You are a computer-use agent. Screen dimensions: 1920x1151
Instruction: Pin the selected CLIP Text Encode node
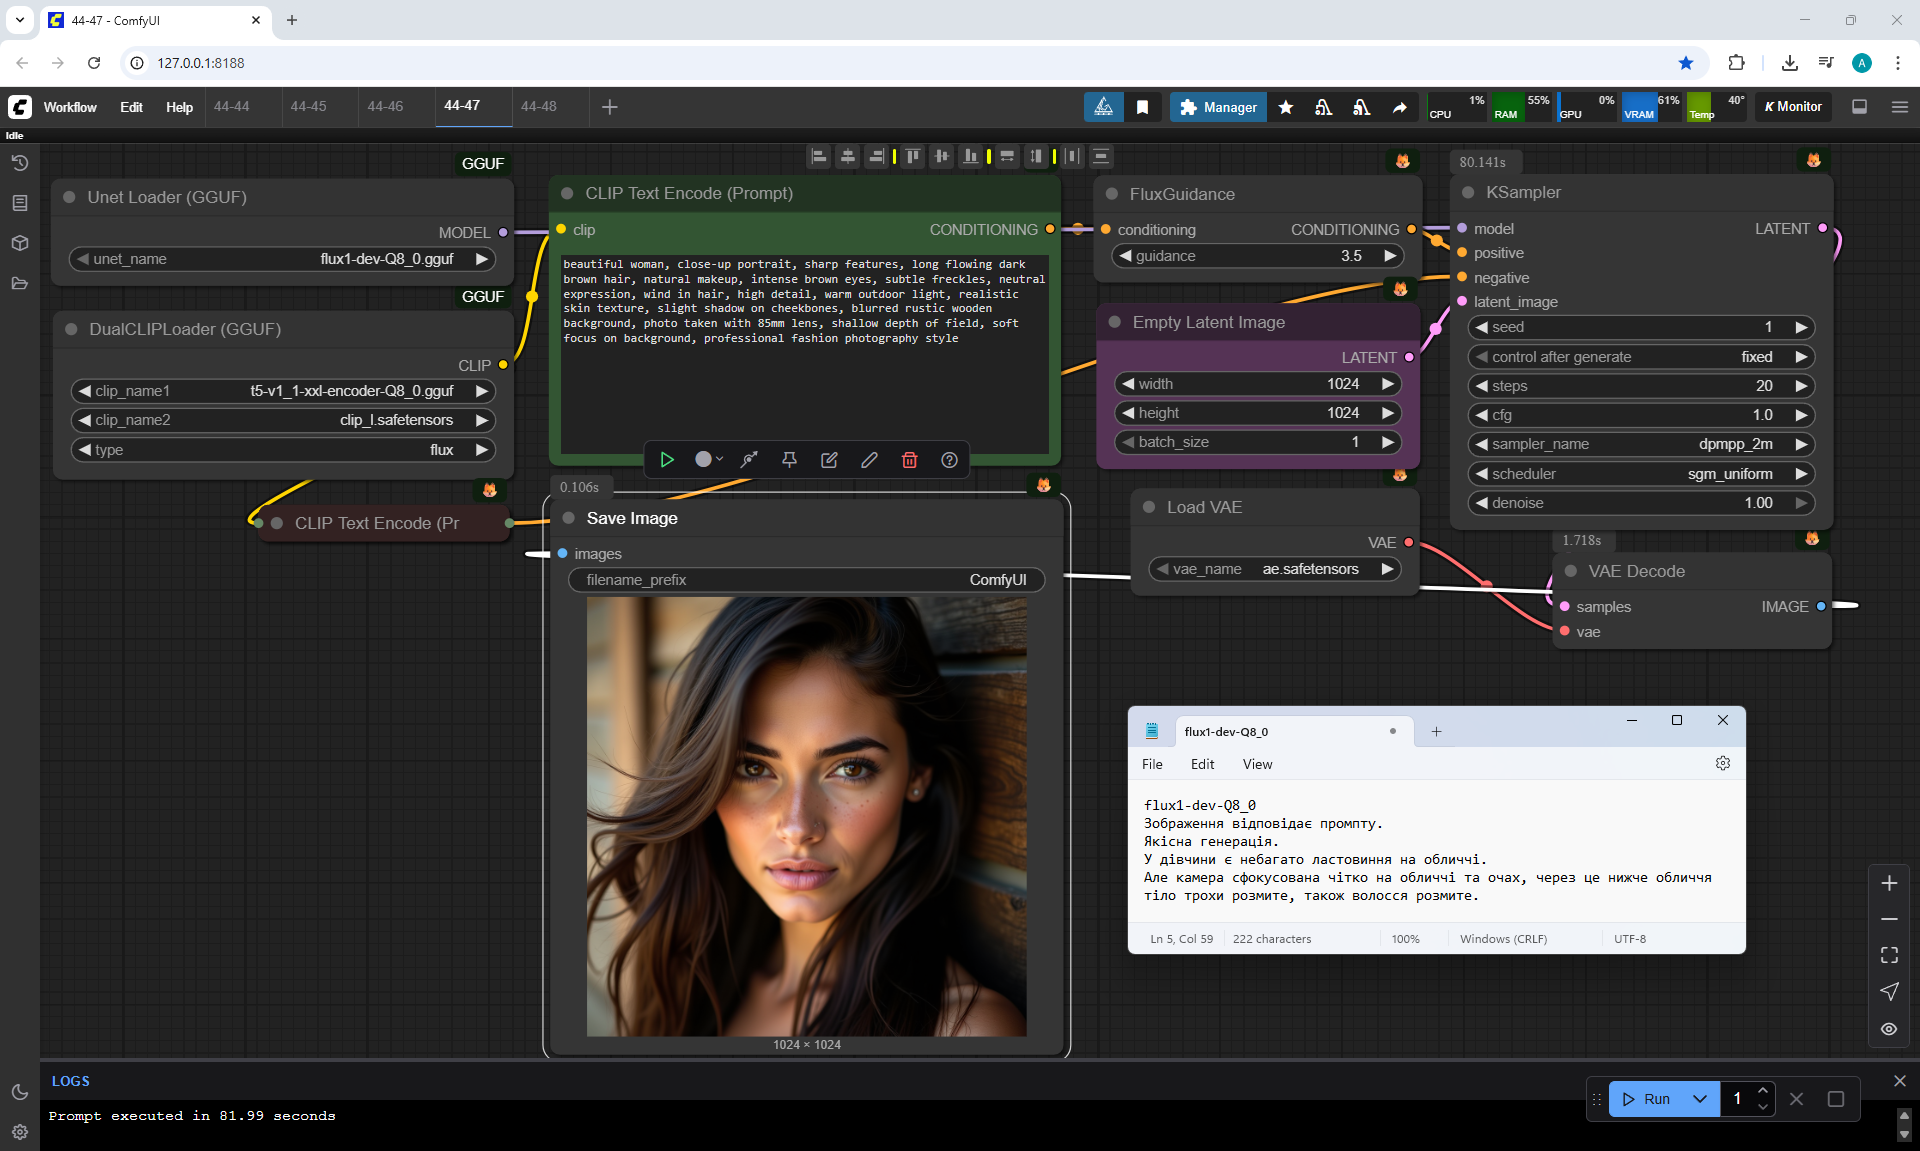point(789,460)
